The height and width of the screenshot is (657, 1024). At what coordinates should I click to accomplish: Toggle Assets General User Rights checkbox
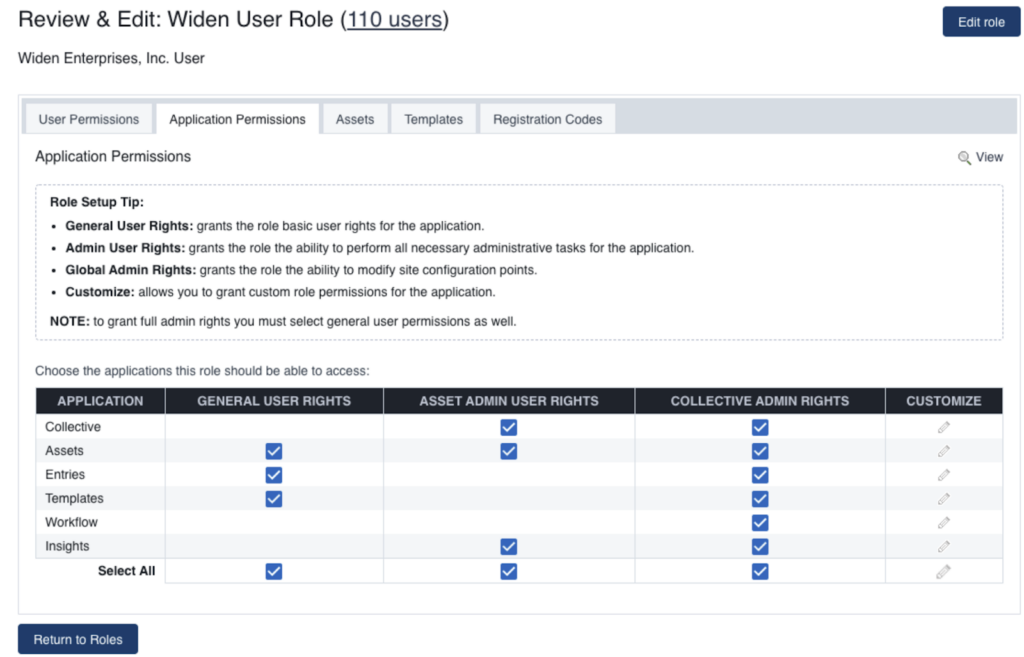click(274, 451)
